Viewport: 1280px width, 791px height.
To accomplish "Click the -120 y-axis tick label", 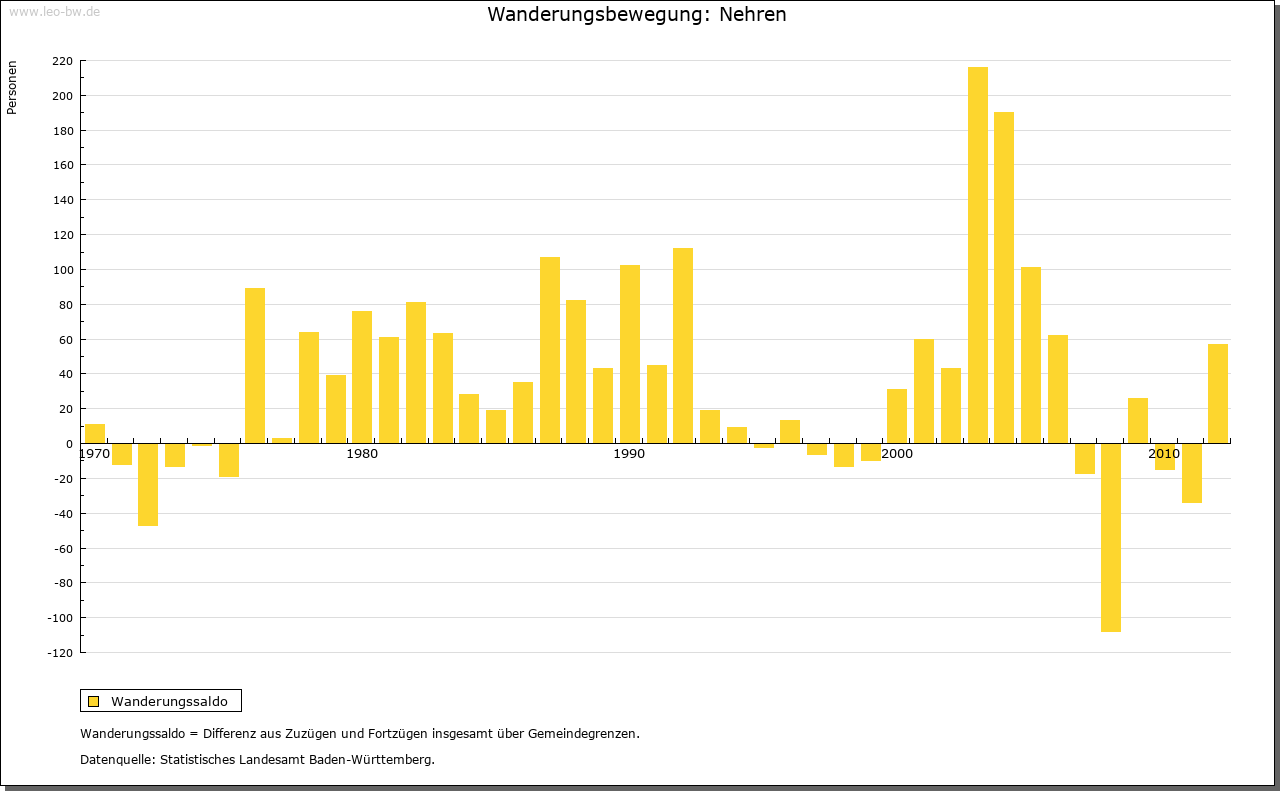I will 60,653.
